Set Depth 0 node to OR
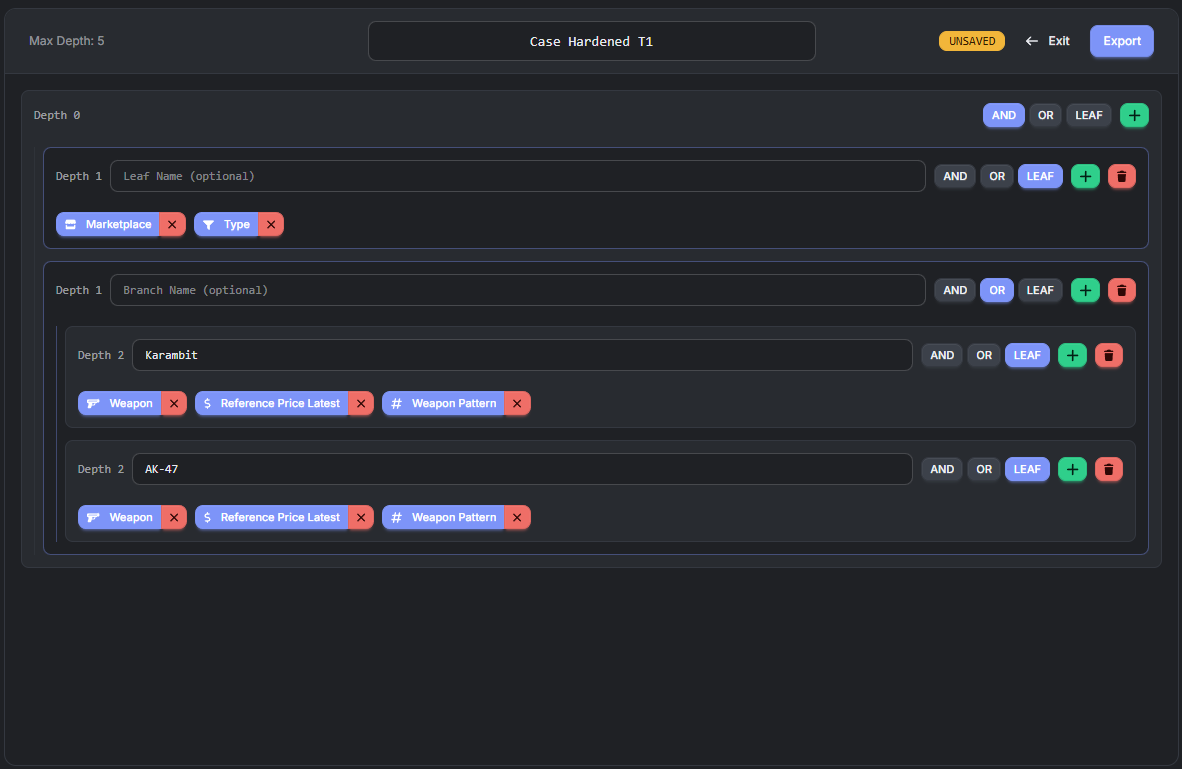 1046,115
